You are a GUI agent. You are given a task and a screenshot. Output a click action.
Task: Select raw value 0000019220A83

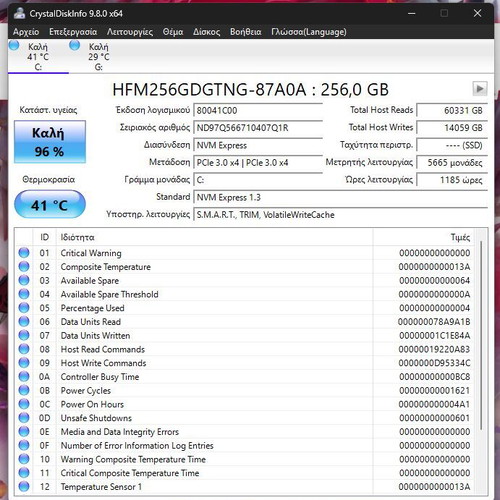point(434,349)
